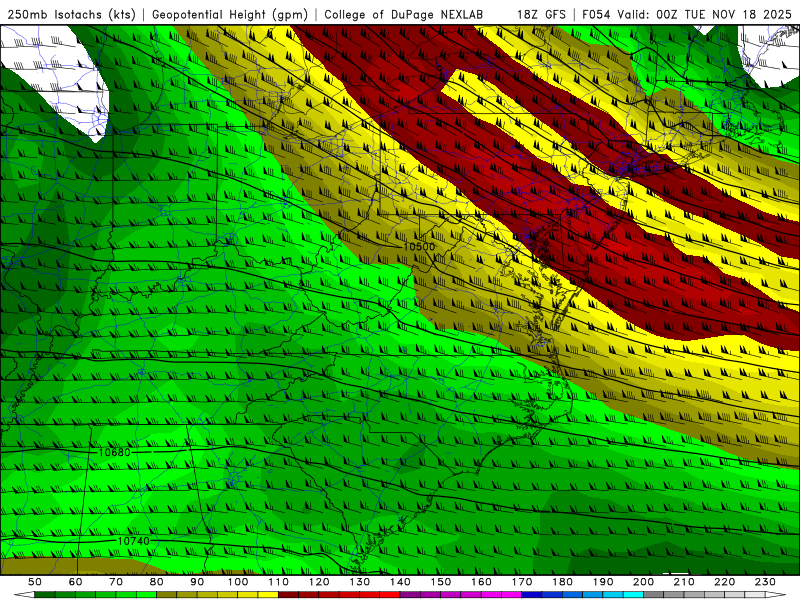Screen dimensions: 800x600
Task: Click the 160 label on the color scale
Action: point(481,582)
